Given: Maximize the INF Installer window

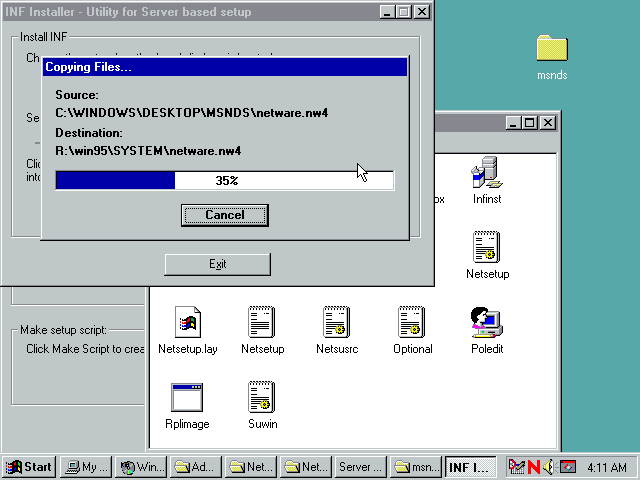Looking at the screenshot, I should [x=404, y=12].
